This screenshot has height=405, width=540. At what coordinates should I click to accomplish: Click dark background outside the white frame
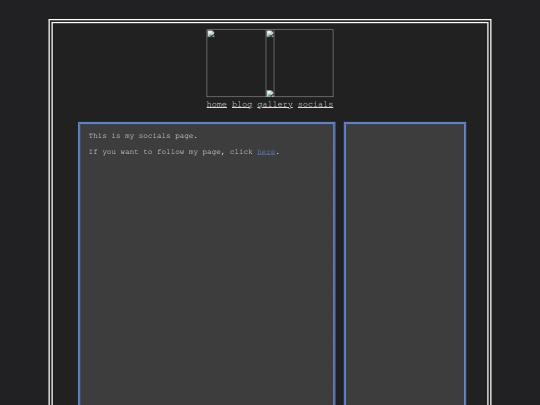24,207
